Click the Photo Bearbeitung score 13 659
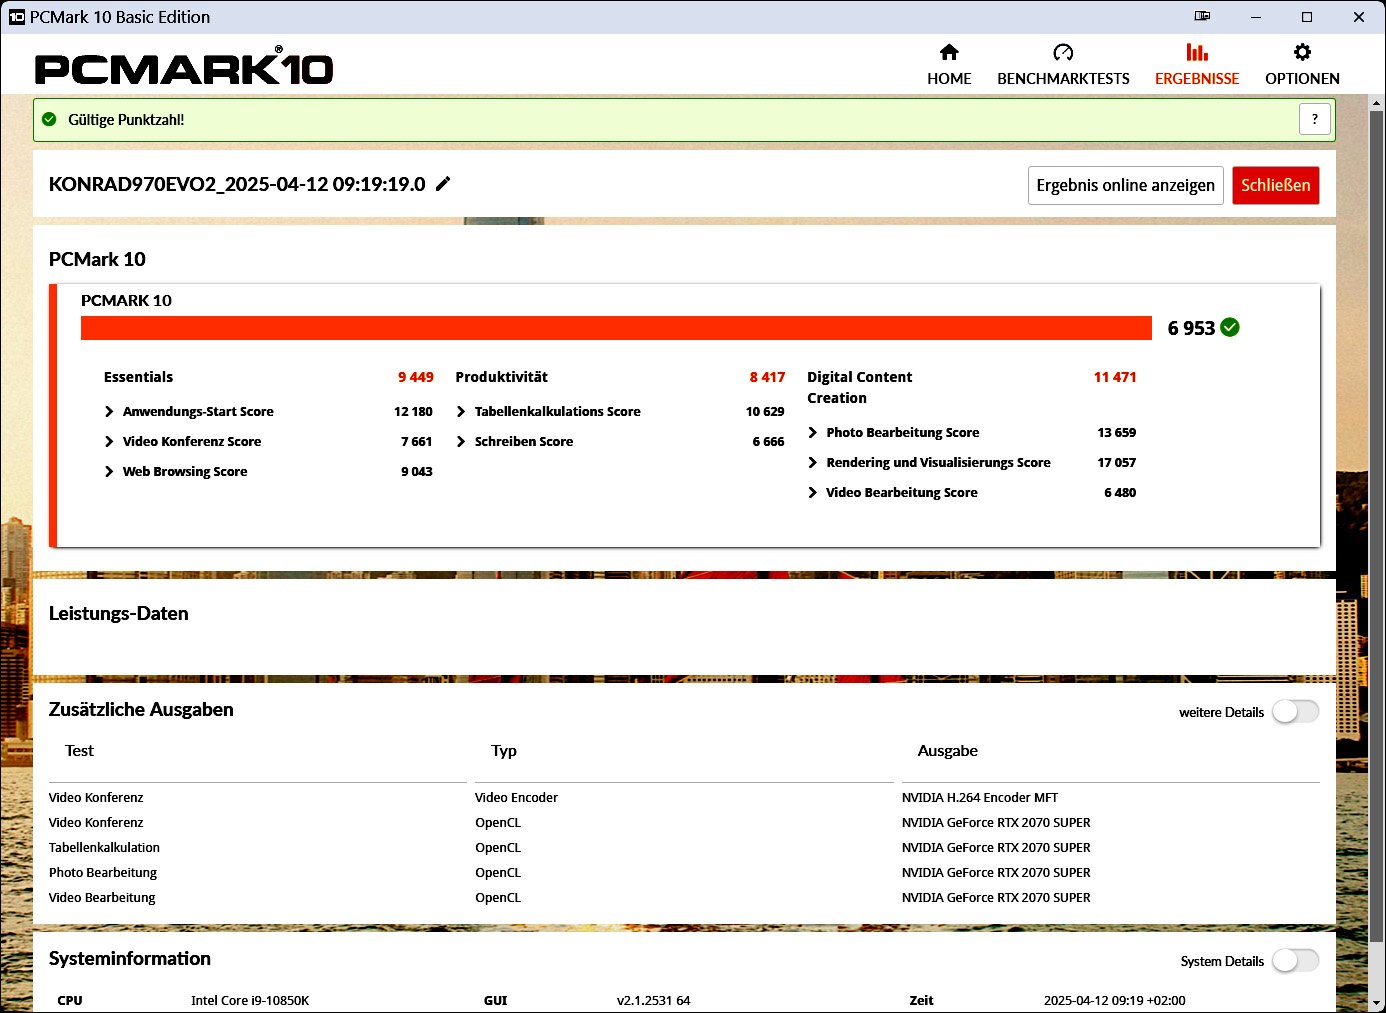 [x=1117, y=432]
